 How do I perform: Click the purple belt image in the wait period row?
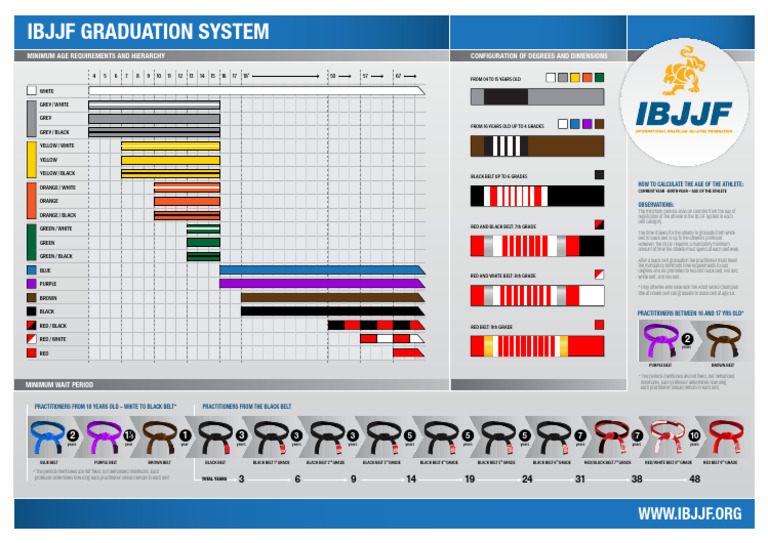(x=103, y=437)
